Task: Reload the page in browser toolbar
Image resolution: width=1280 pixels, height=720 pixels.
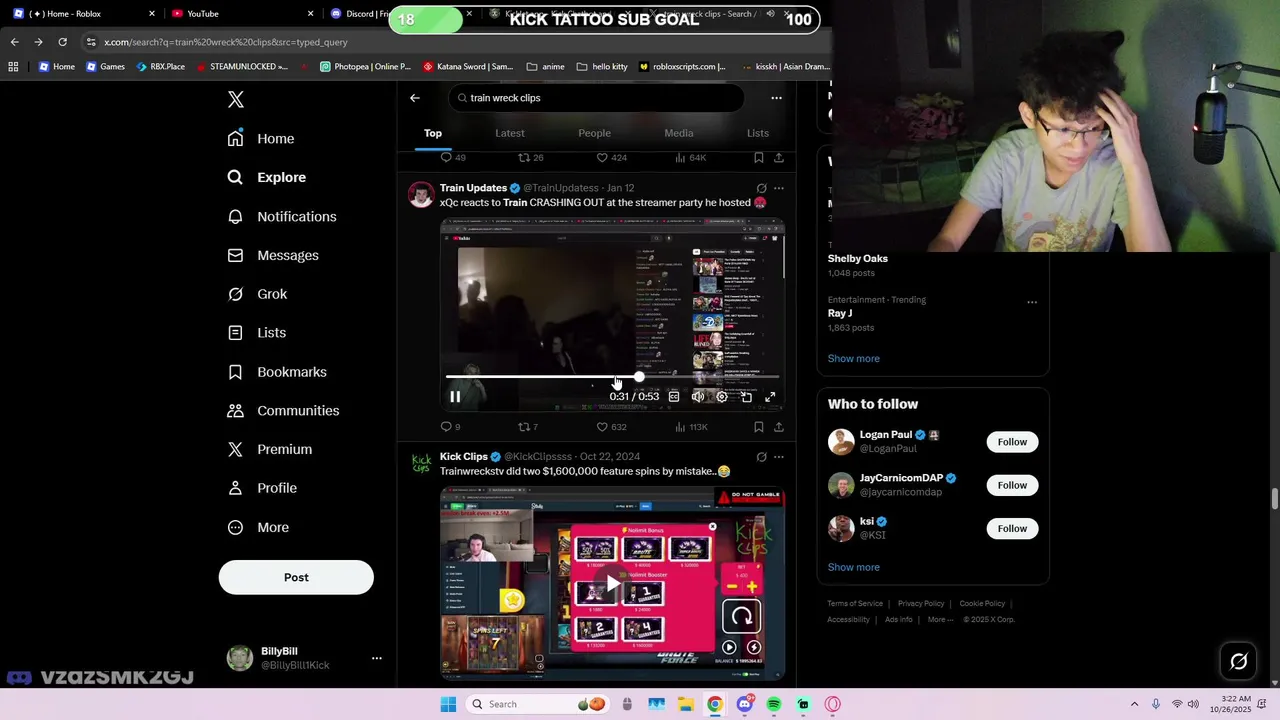Action: (x=62, y=42)
